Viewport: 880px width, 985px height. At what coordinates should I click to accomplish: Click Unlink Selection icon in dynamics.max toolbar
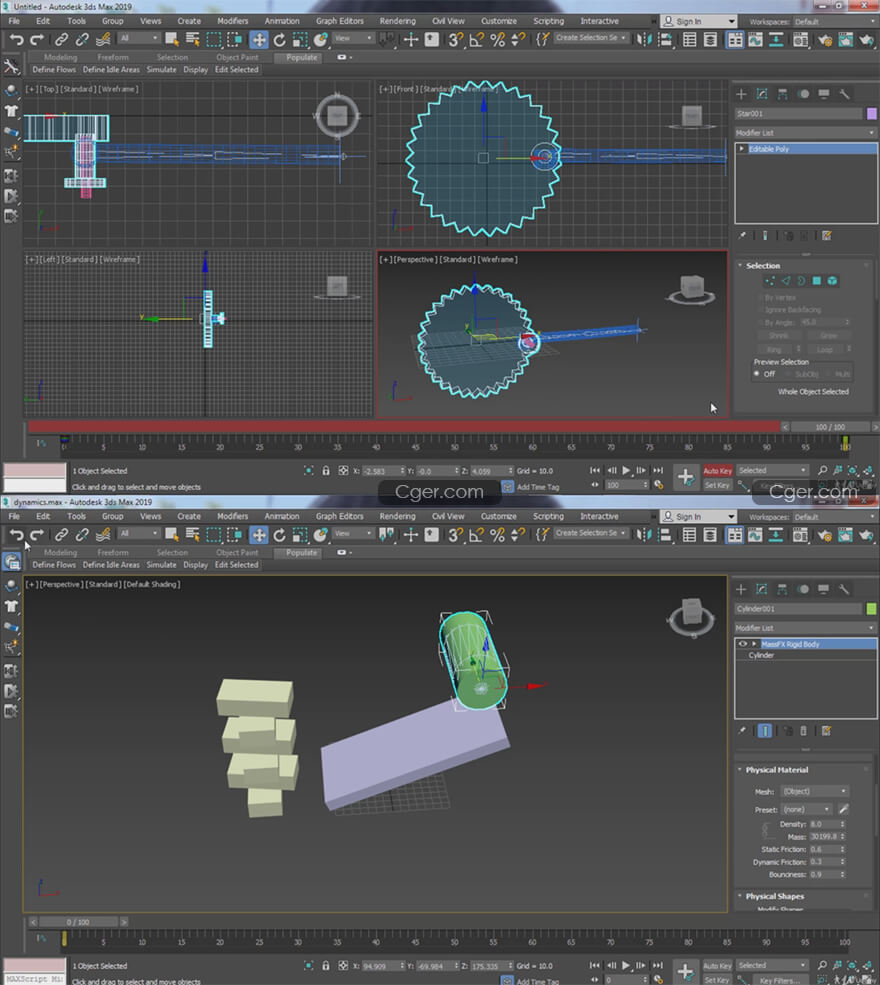coord(82,535)
